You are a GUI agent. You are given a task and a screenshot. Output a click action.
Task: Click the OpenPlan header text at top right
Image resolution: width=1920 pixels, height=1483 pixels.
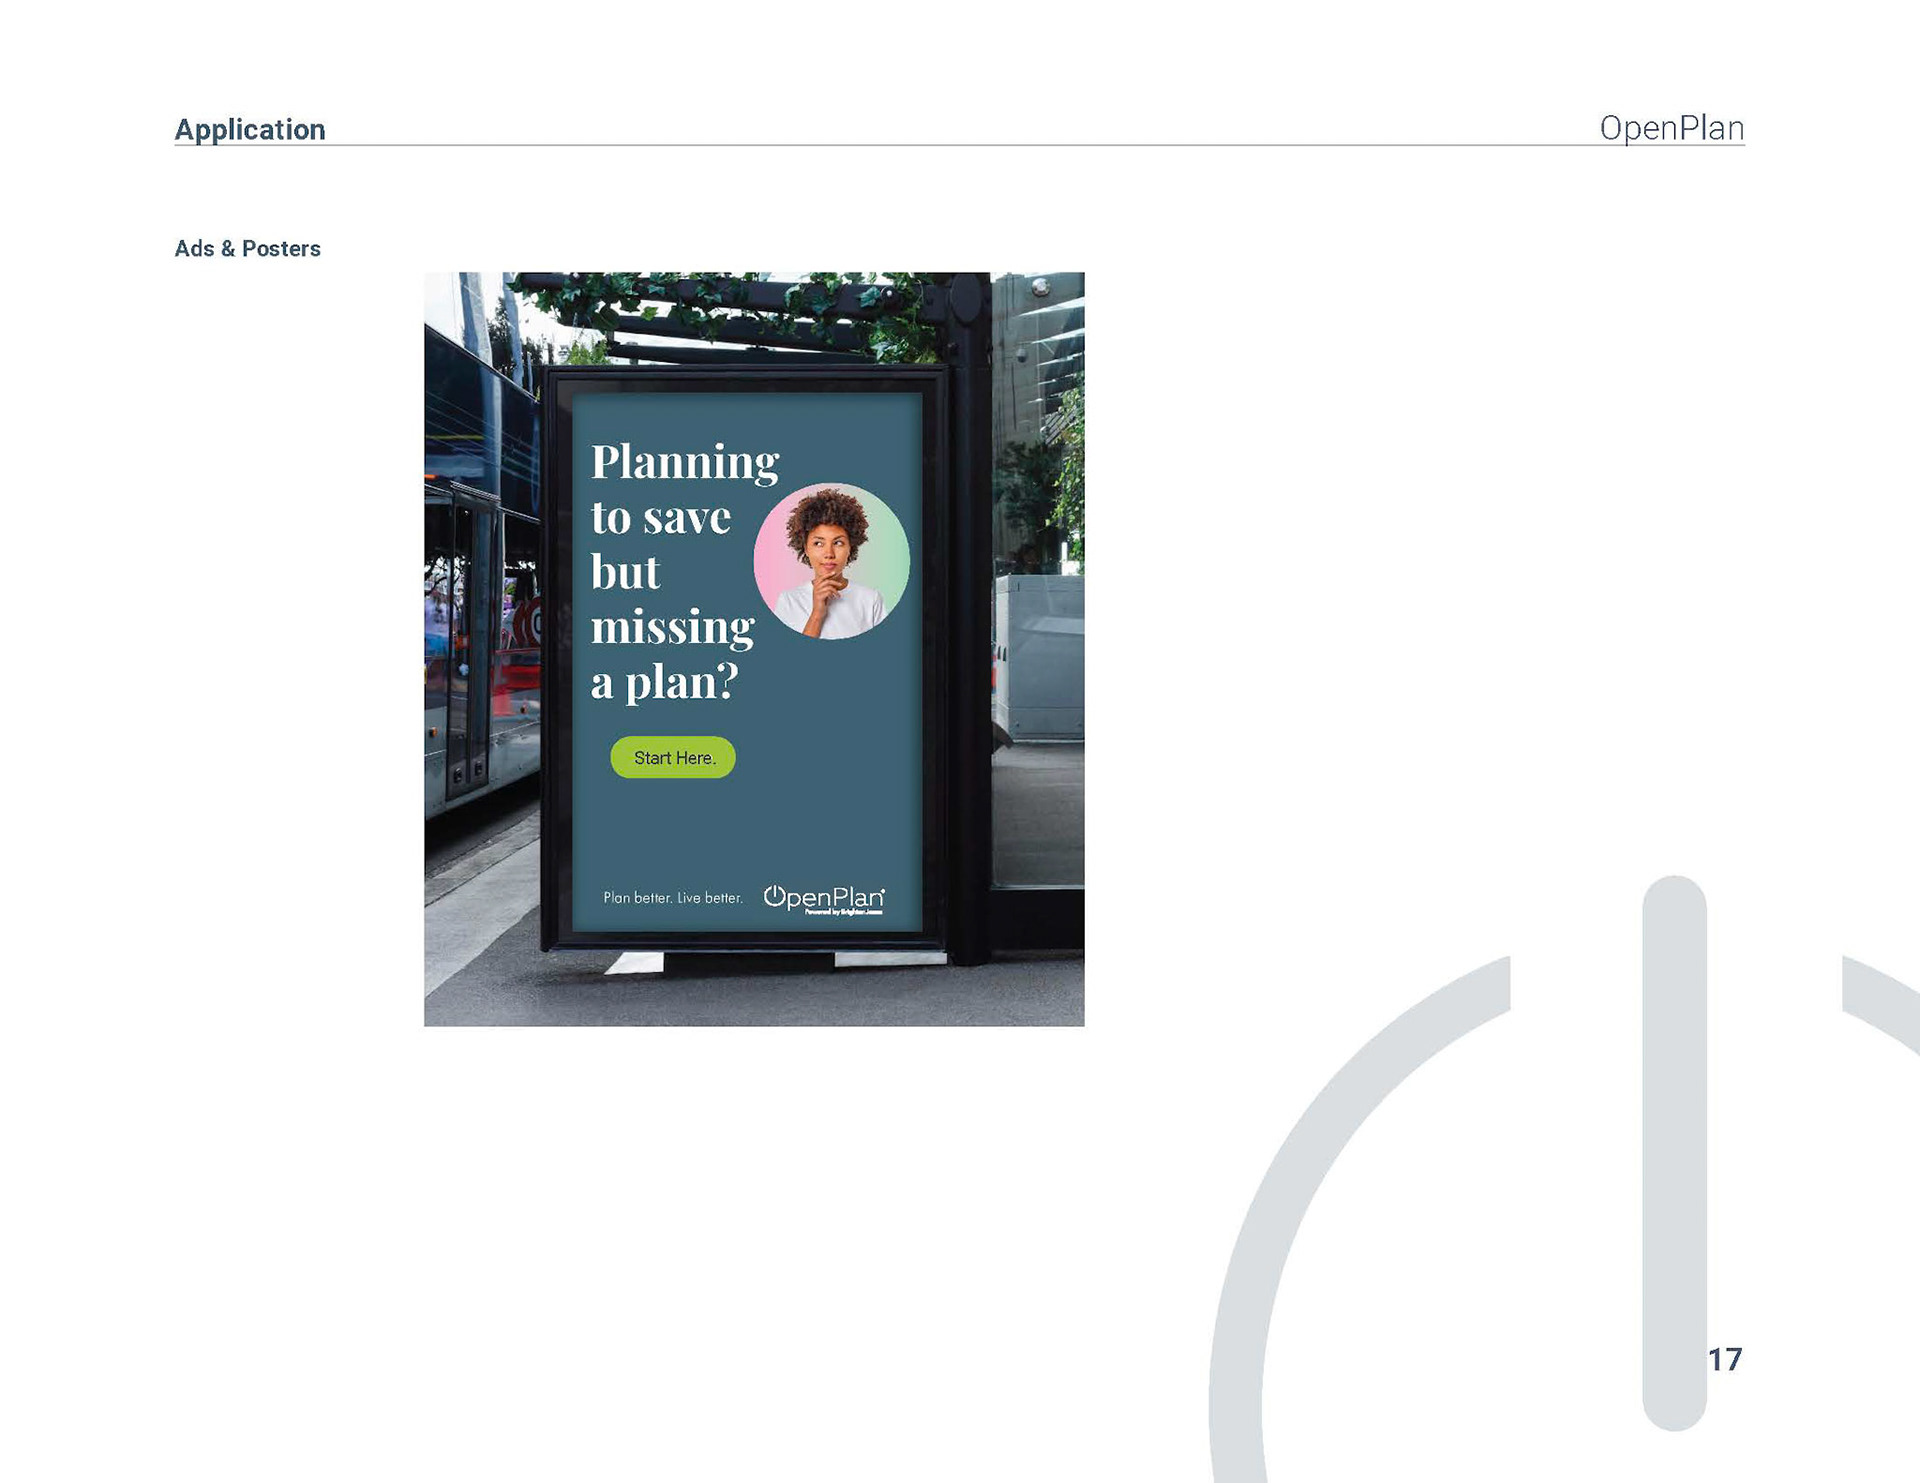coord(1671,128)
